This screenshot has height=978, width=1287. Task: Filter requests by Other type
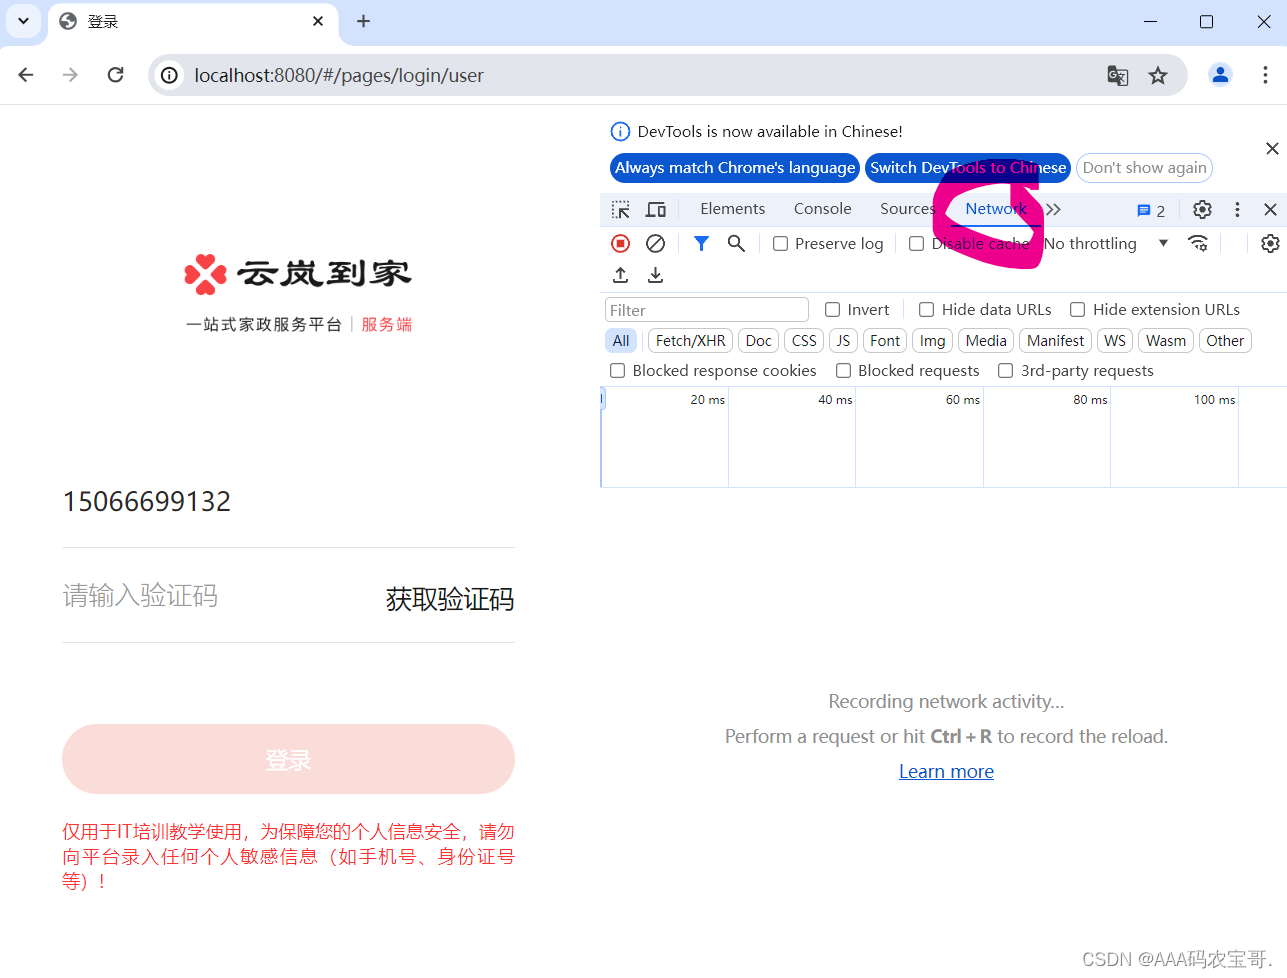click(x=1225, y=341)
